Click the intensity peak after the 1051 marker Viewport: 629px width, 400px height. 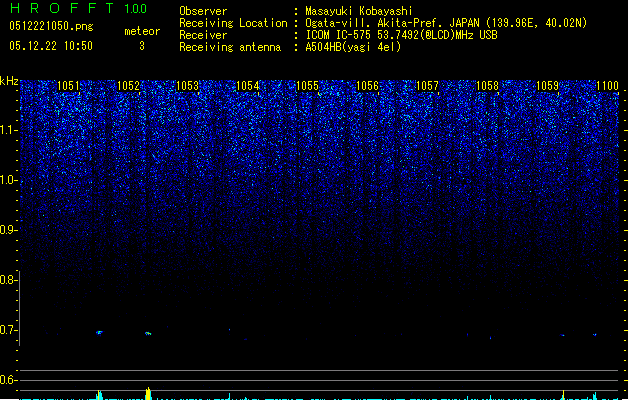coord(99,395)
